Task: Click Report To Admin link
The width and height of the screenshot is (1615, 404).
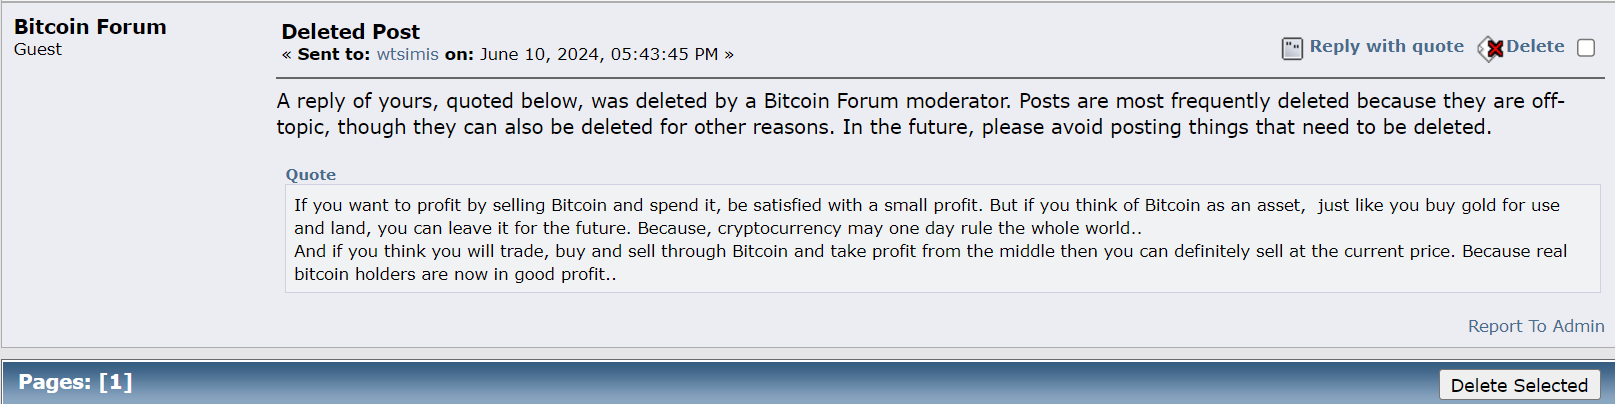Action: click(1536, 326)
